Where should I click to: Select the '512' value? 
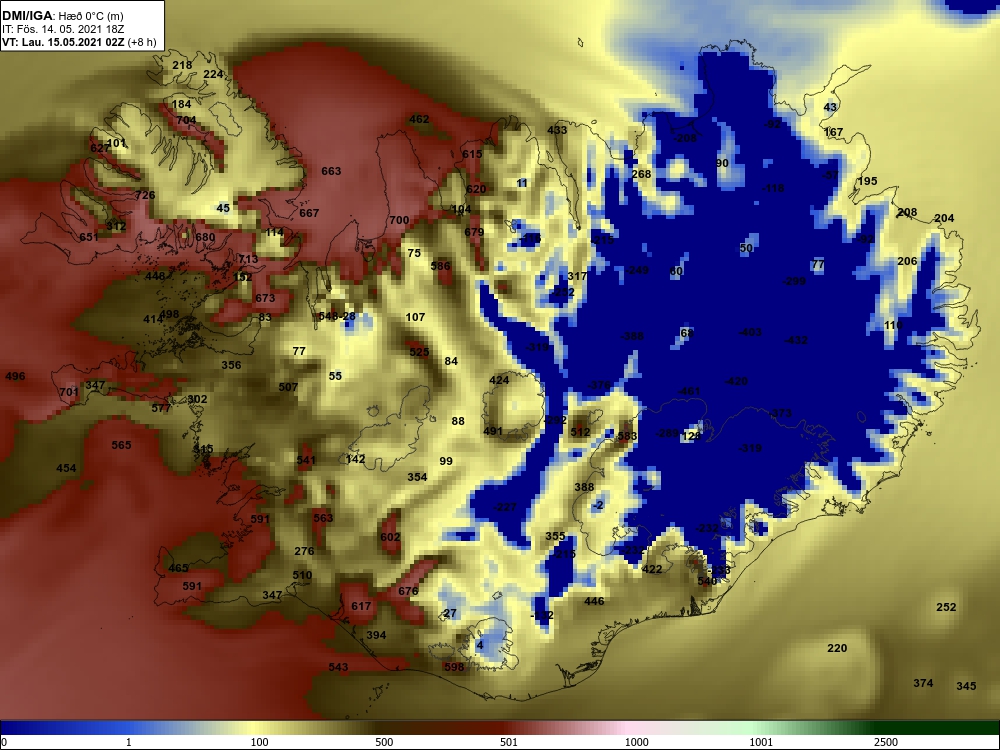click(580, 432)
